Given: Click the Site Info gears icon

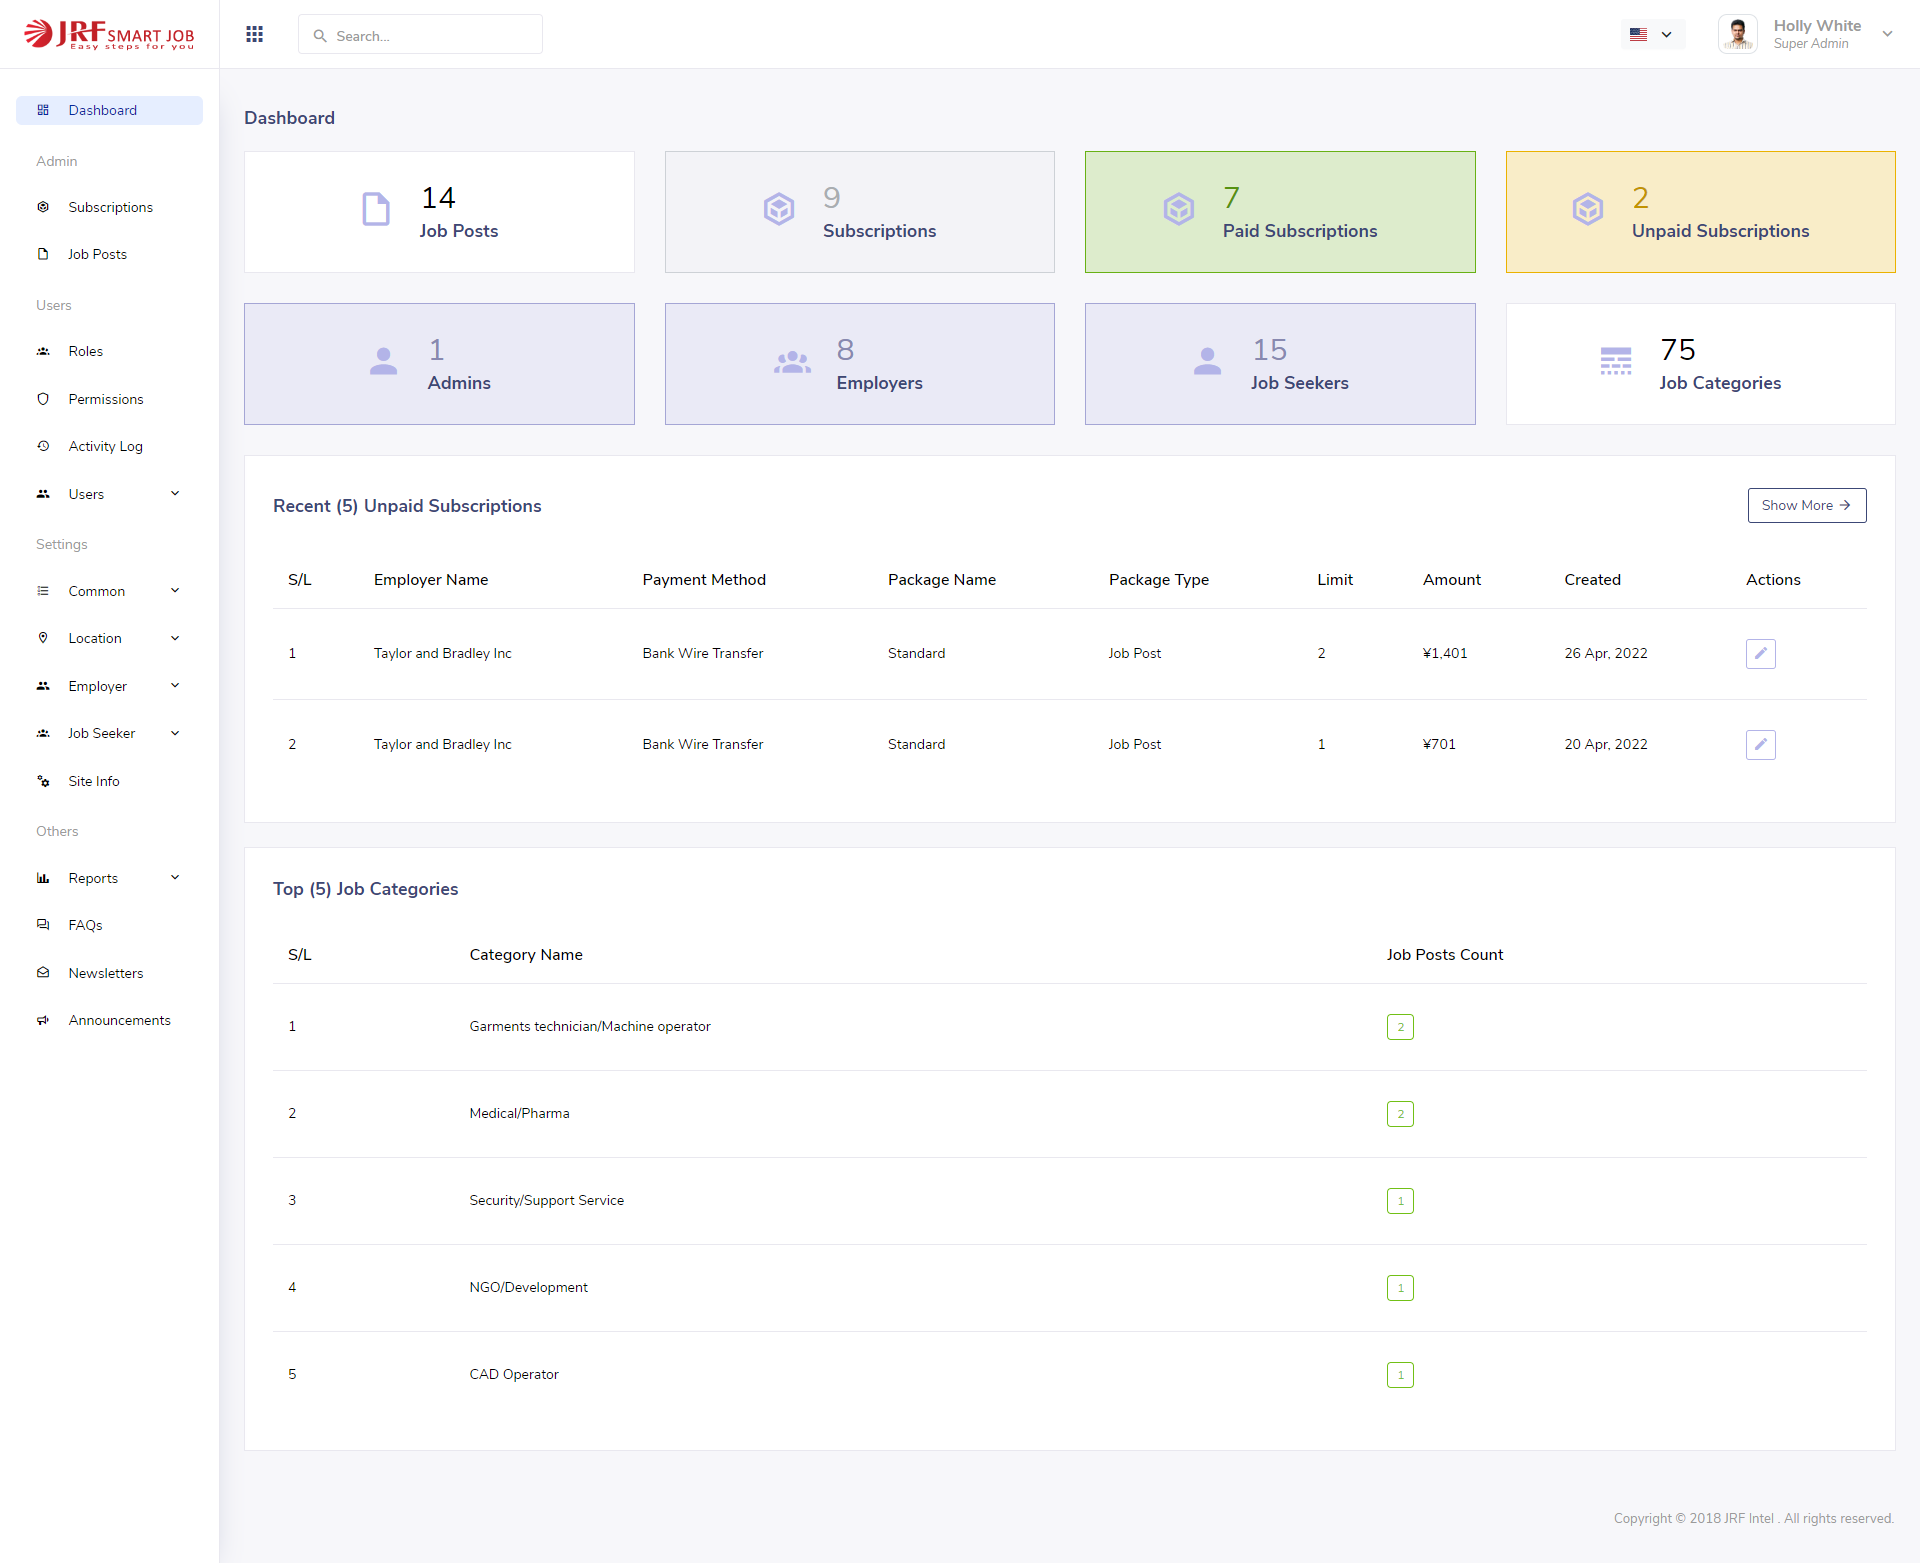Looking at the screenshot, I should pos(43,781).
